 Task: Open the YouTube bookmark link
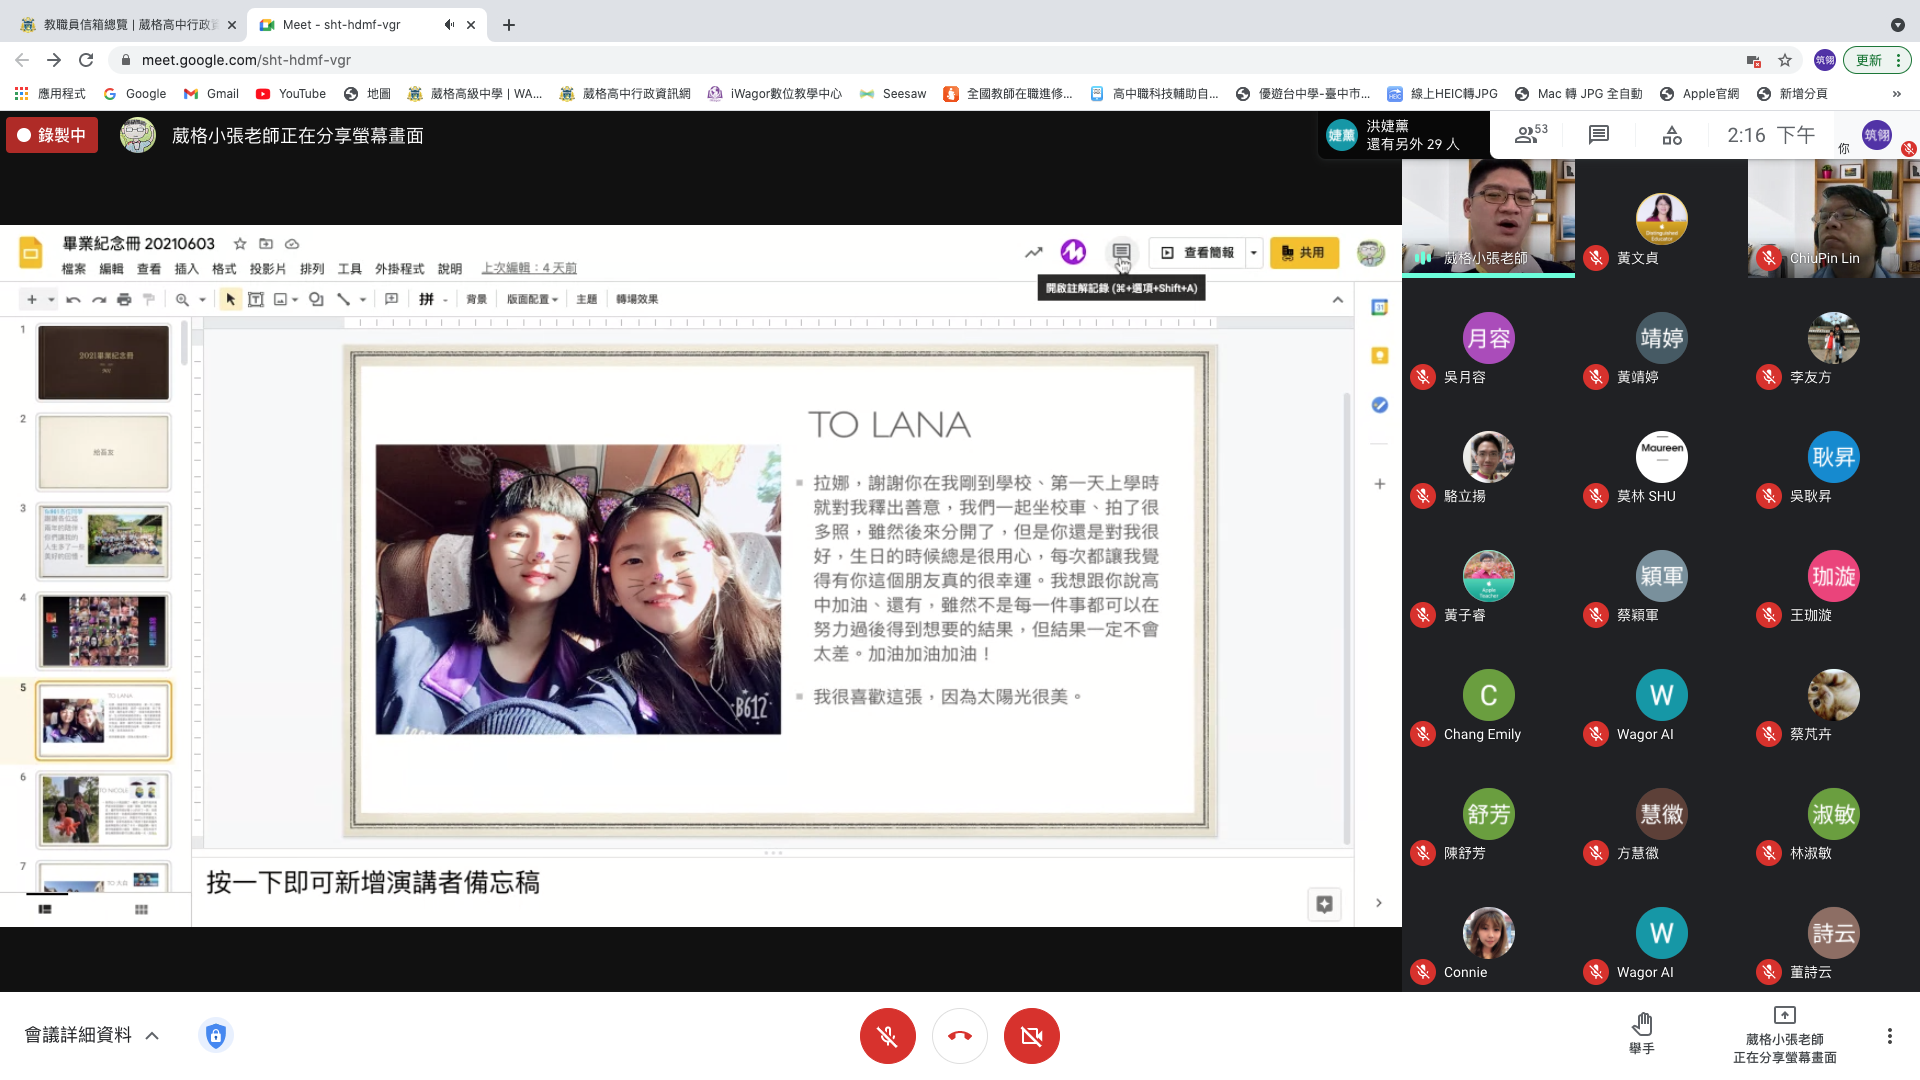(x=291, y=94)
